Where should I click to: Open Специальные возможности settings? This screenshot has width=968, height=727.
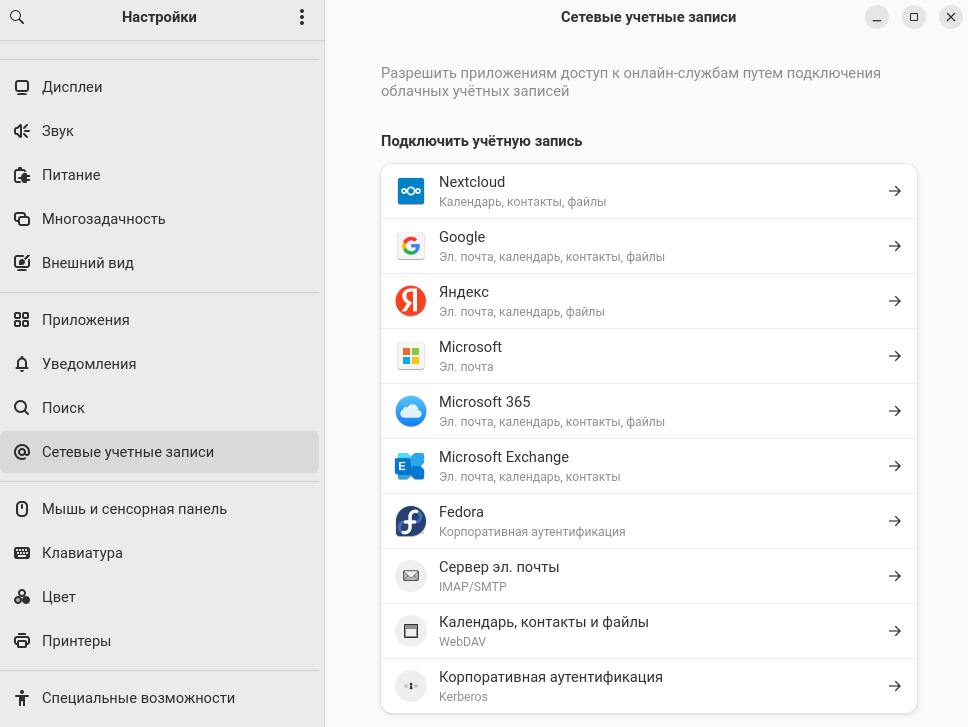[138, 698]
